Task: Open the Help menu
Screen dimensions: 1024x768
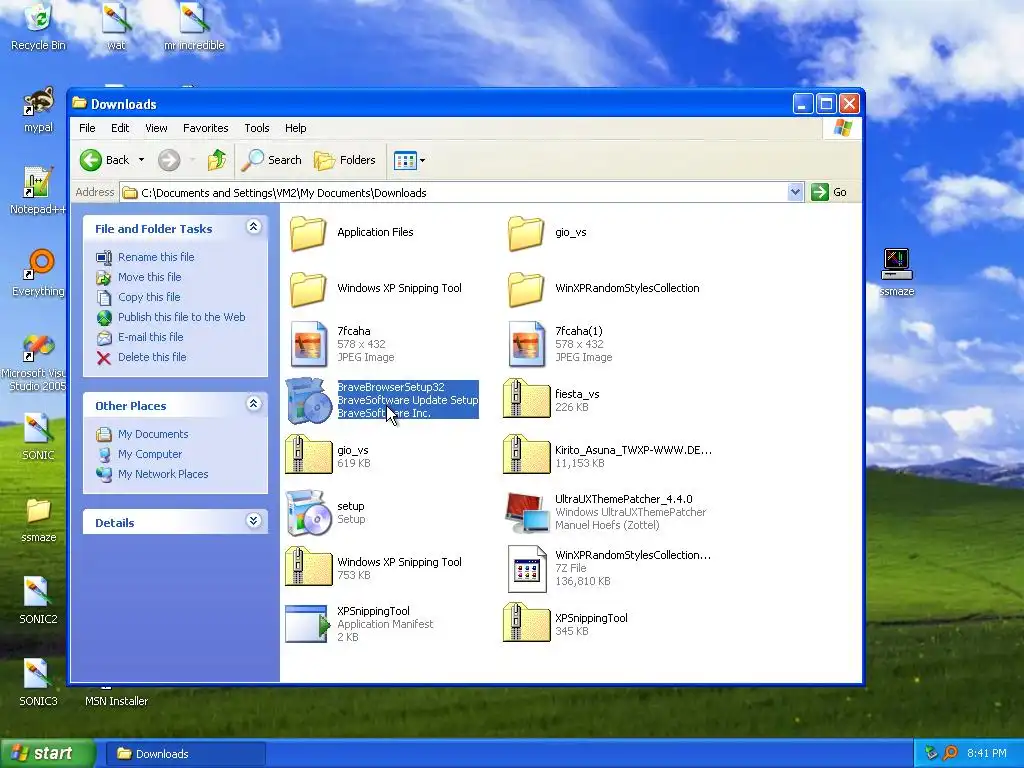Action: click(x=295, y=128)
